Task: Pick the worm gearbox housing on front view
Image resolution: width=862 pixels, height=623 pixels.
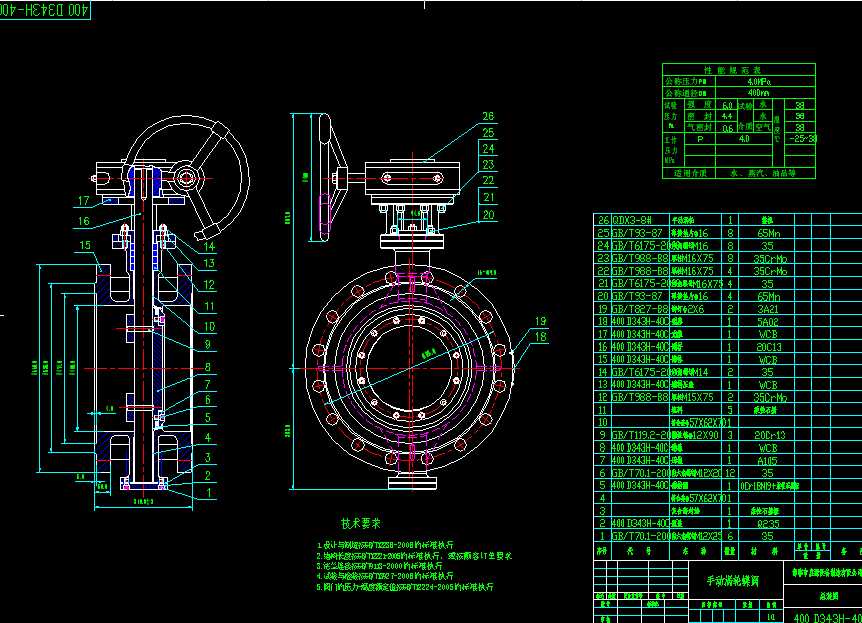Action: pyautogui.click(x=412, y=178)
